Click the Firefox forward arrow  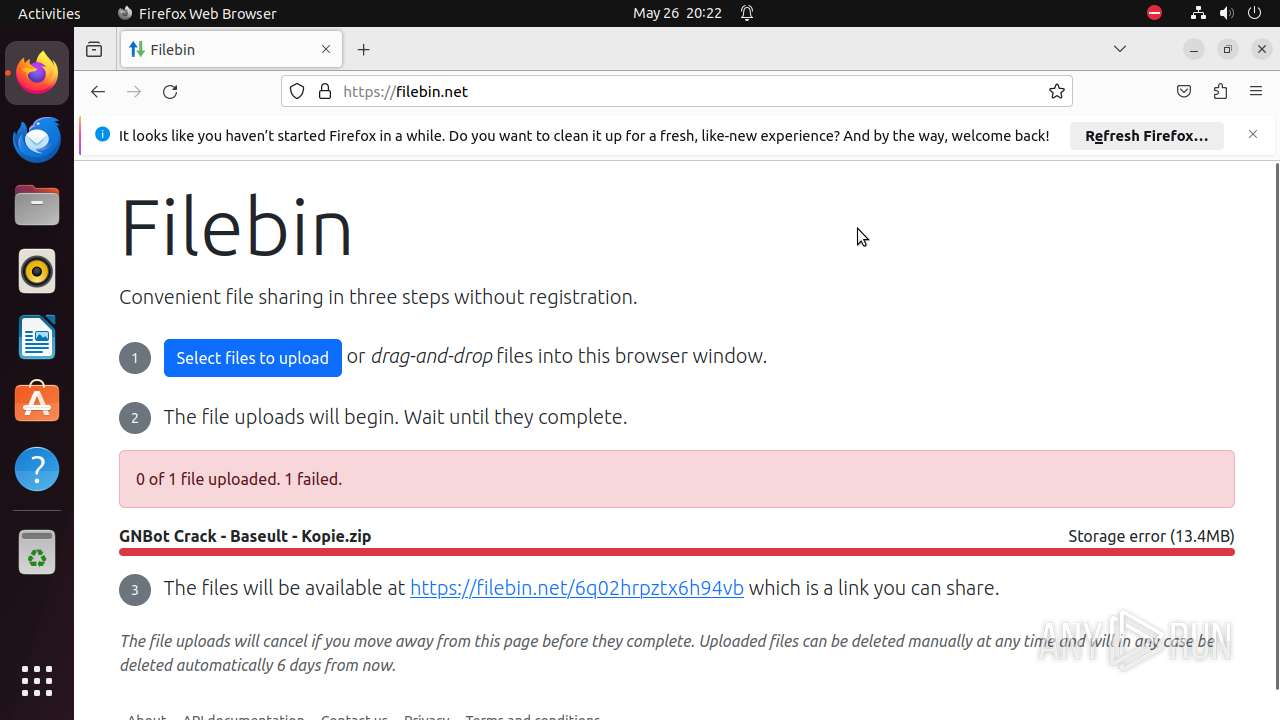[134, 91]
